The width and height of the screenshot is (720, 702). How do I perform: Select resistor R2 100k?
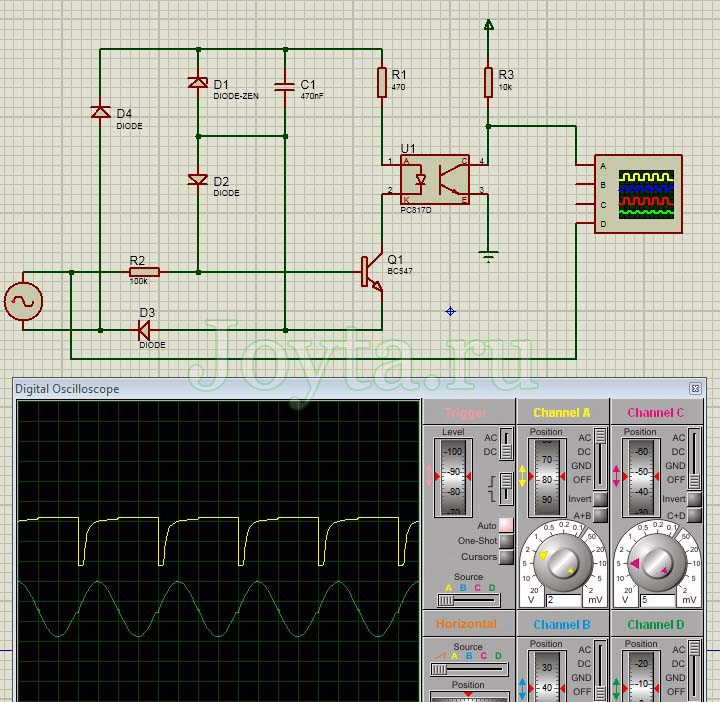click(144, 272)
